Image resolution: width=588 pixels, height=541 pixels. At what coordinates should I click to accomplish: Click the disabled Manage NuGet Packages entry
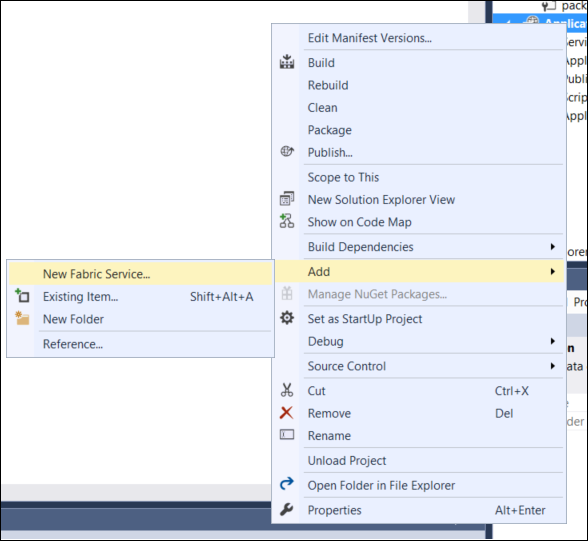click(419, 294)
